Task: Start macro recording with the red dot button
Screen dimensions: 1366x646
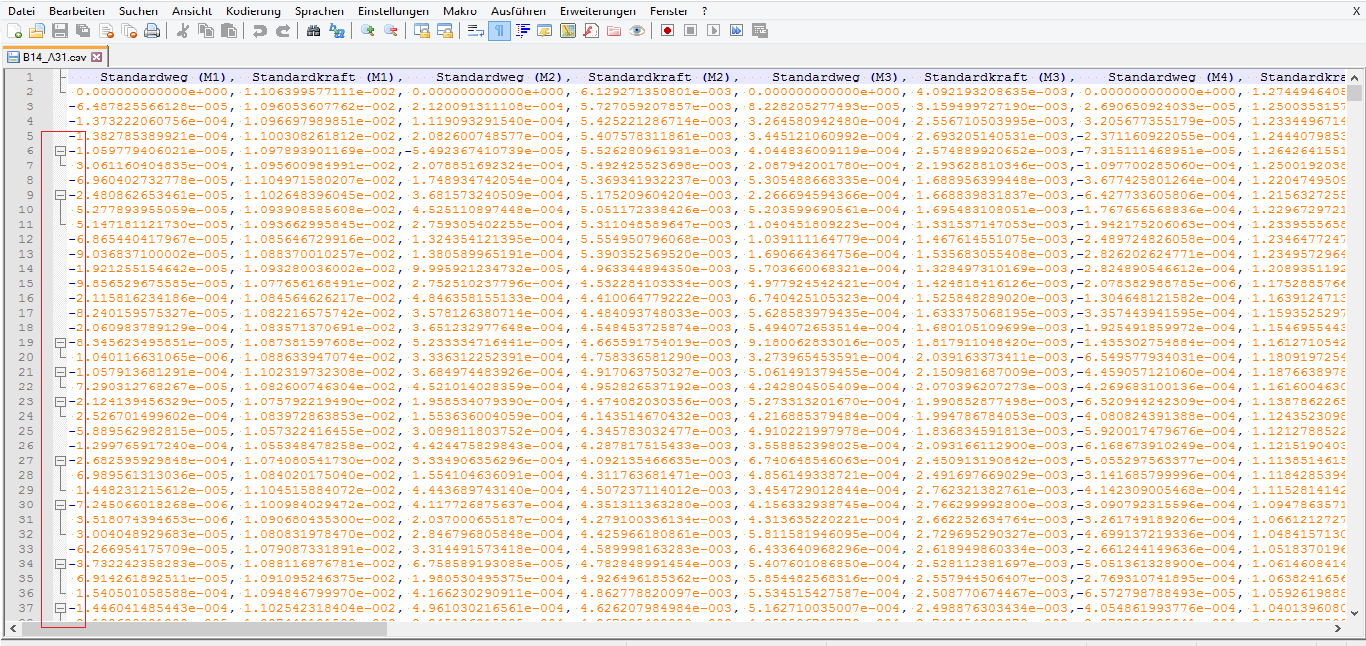Action: [667, 31]
